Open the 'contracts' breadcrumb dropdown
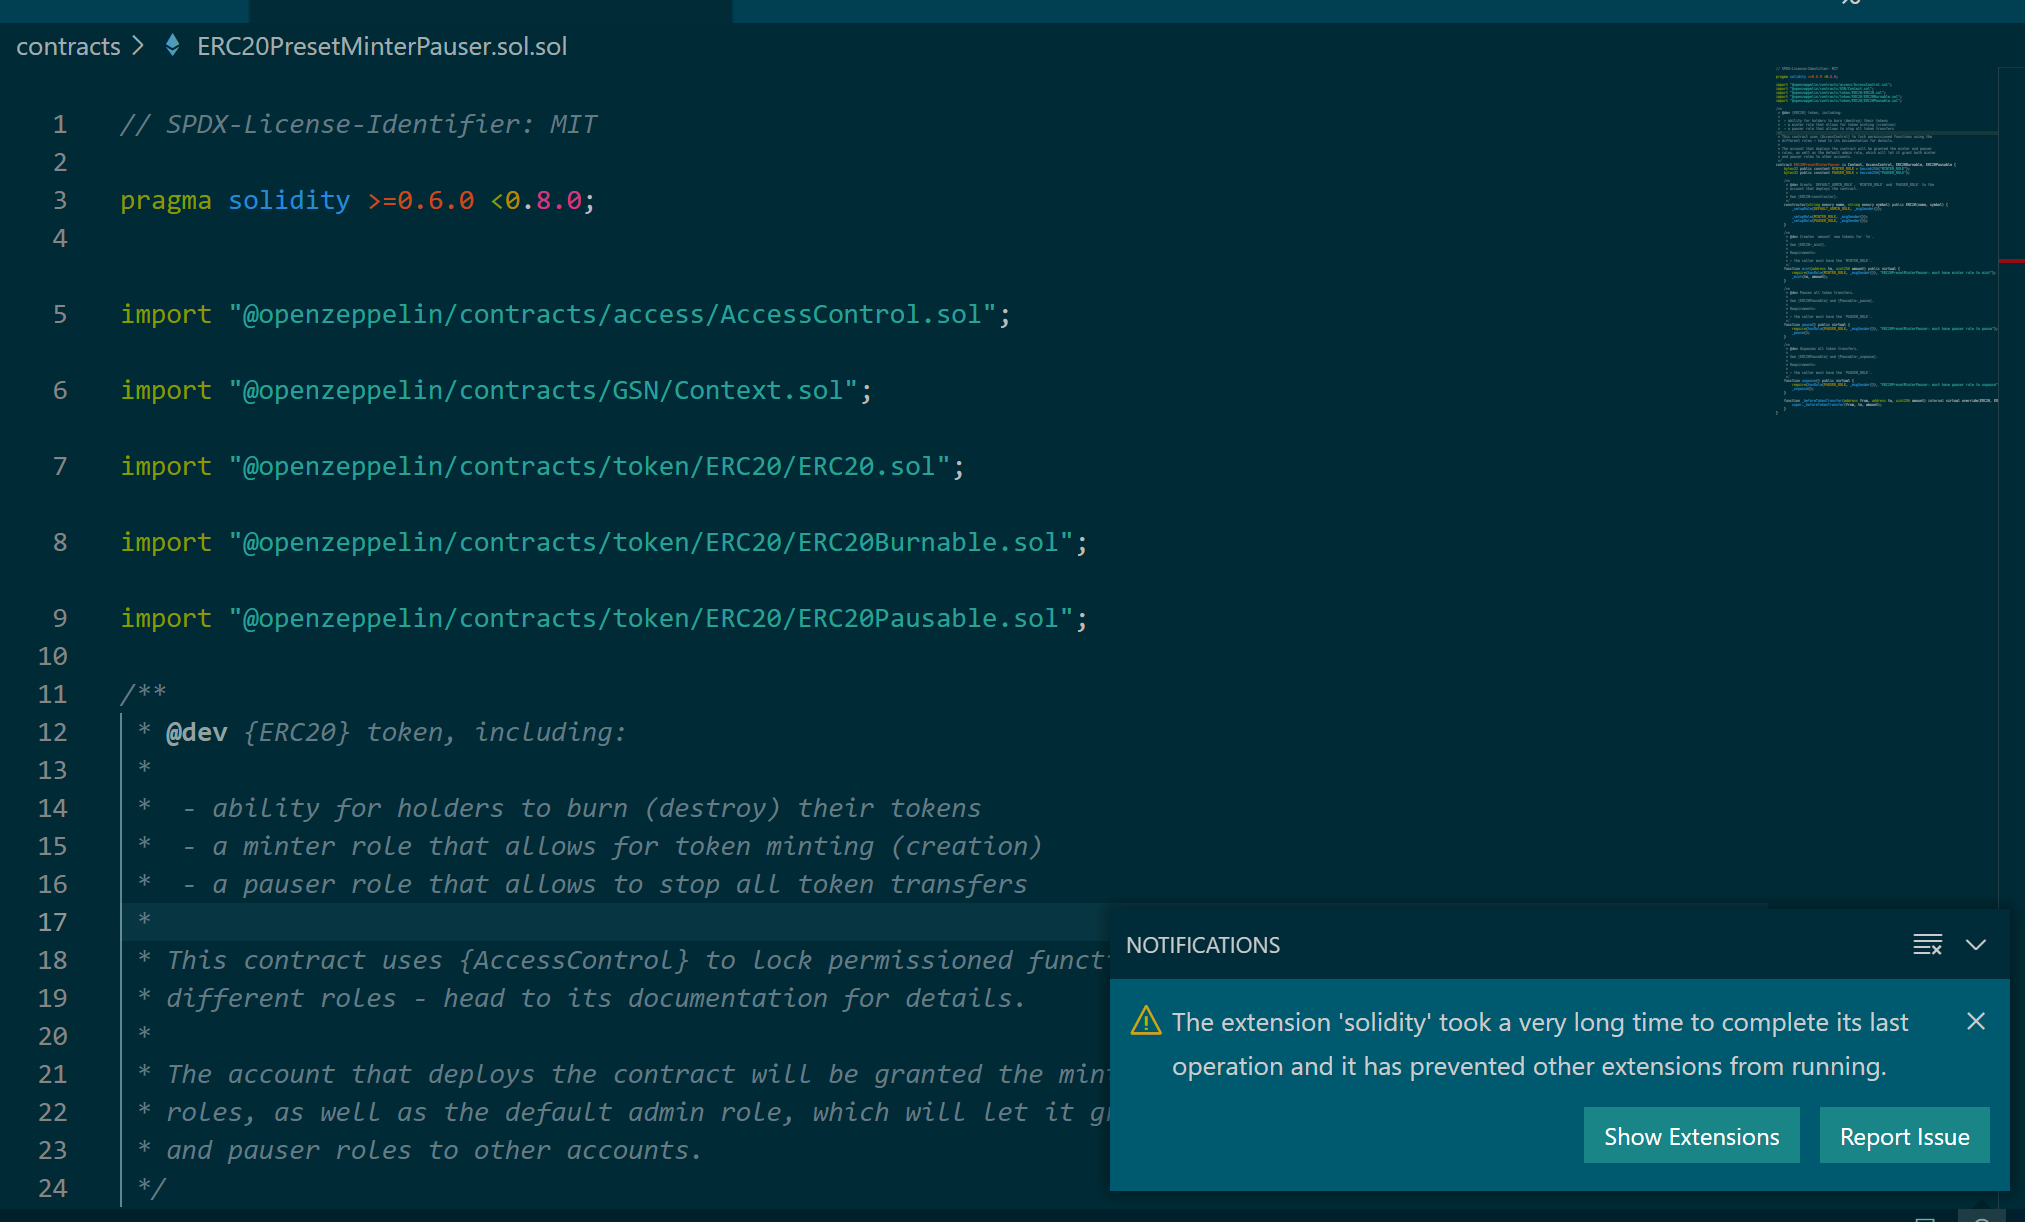The height and width of the screenshot is (1222, 2025). (x=67, y=46)
